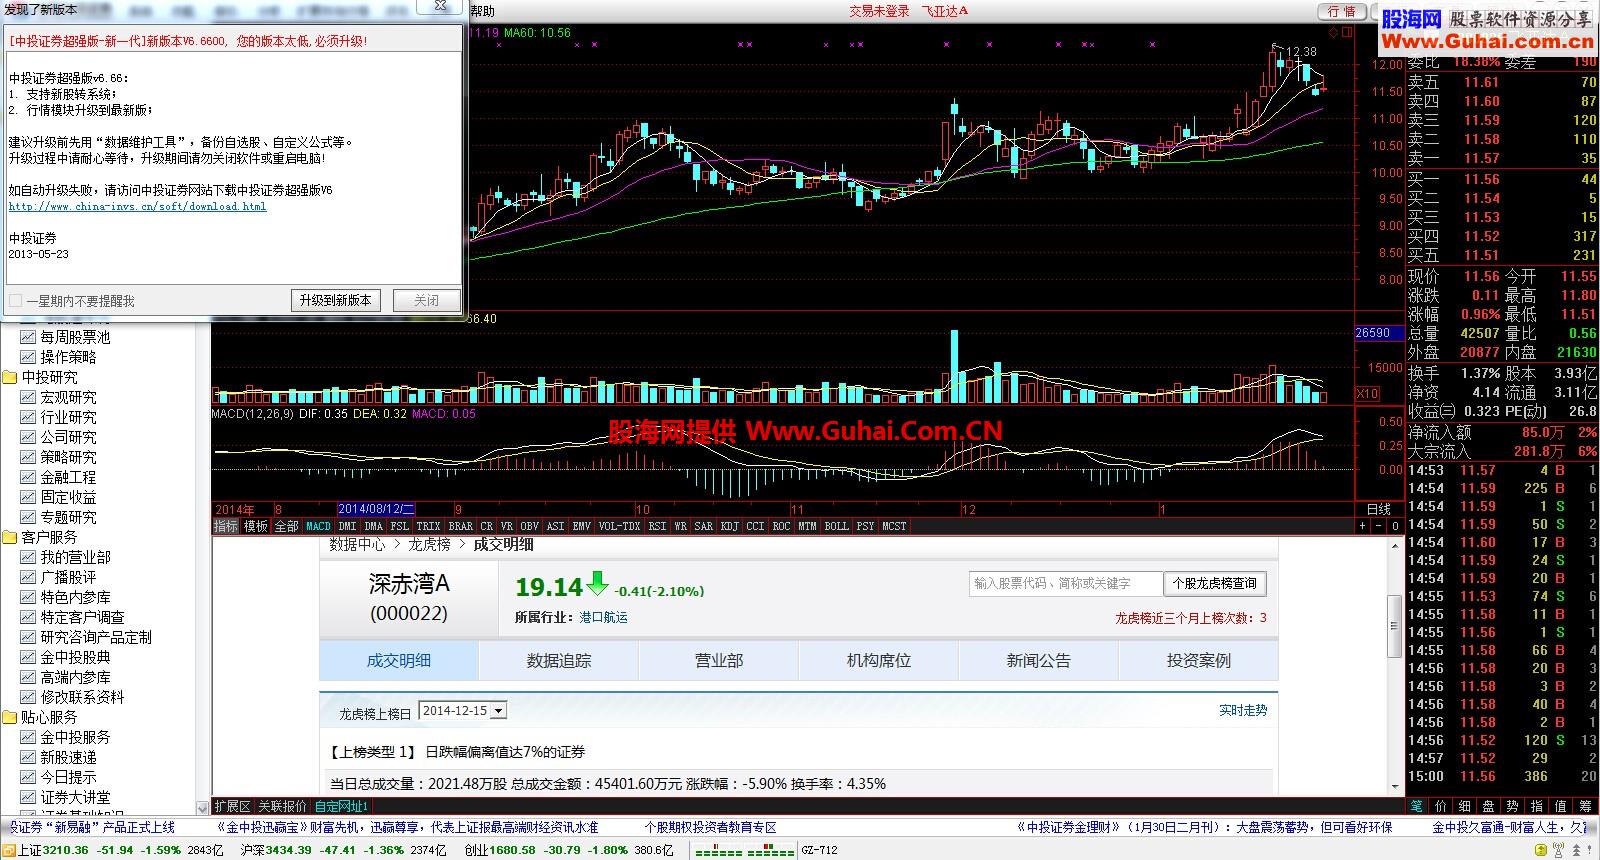1600x860 pixels.
Task: Open 数据追踪 tab on web page
Action: [559, 661]
